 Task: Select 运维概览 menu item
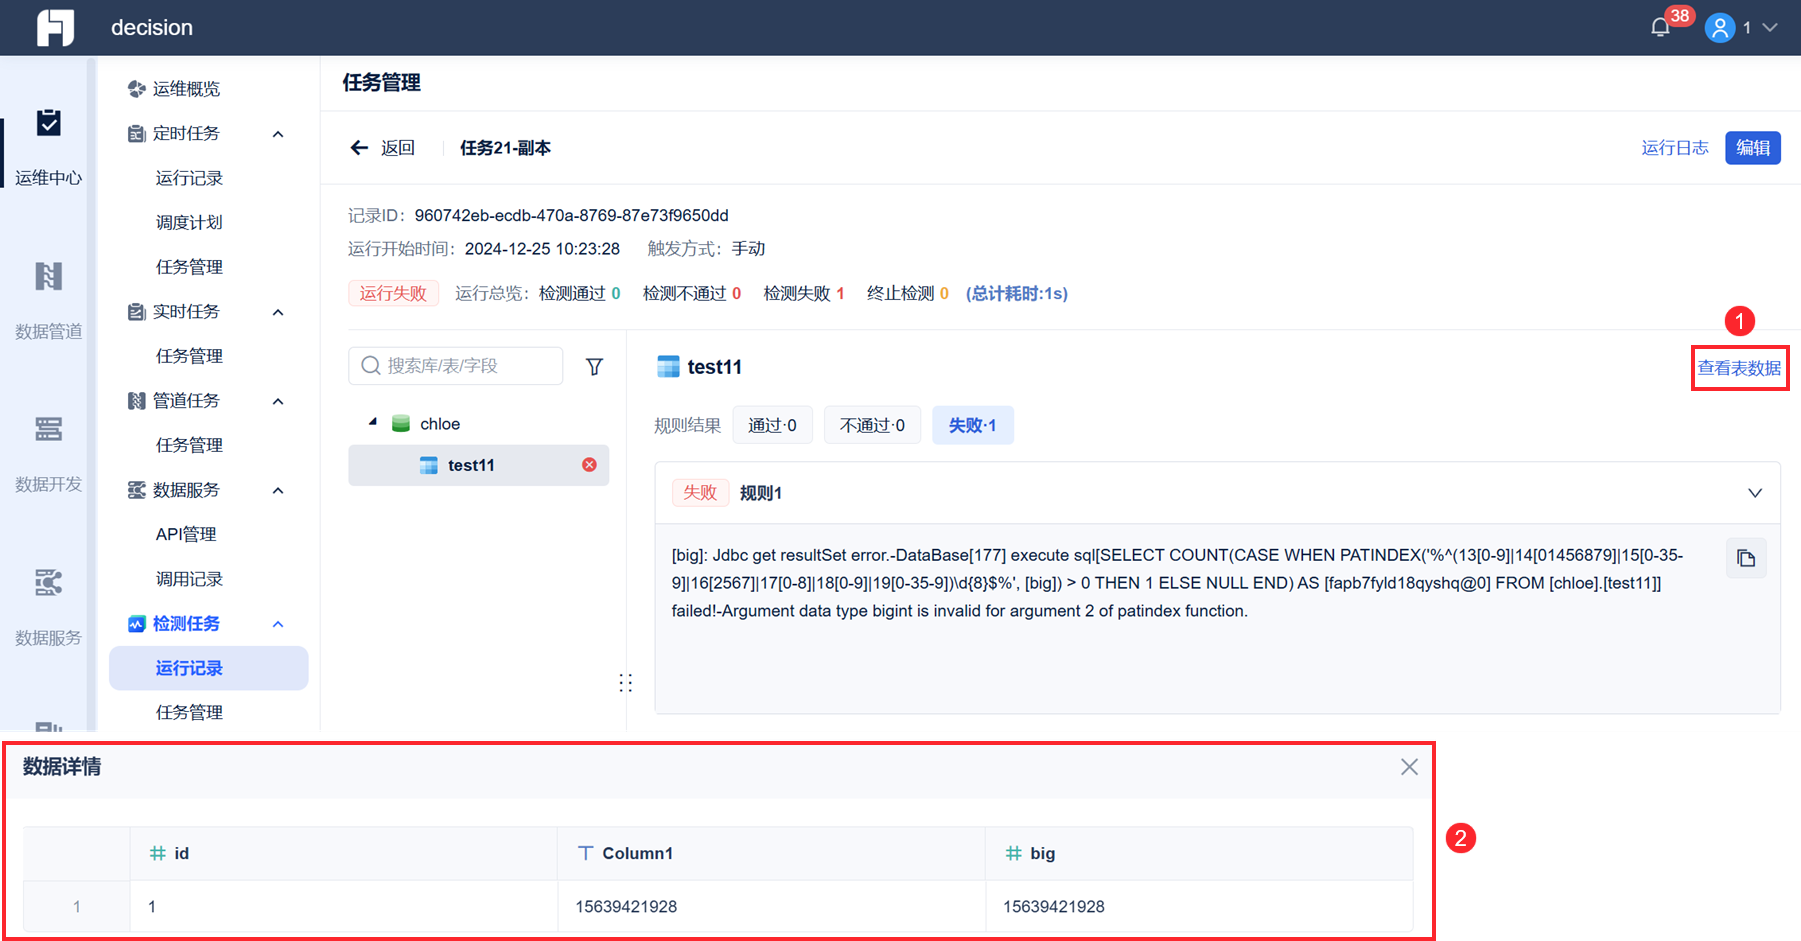(186, 89)
